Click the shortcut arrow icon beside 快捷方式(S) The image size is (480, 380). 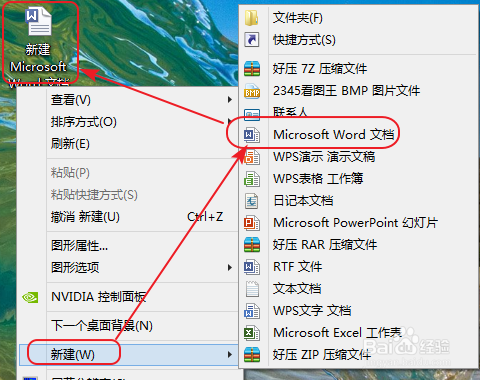click(252, 40)
